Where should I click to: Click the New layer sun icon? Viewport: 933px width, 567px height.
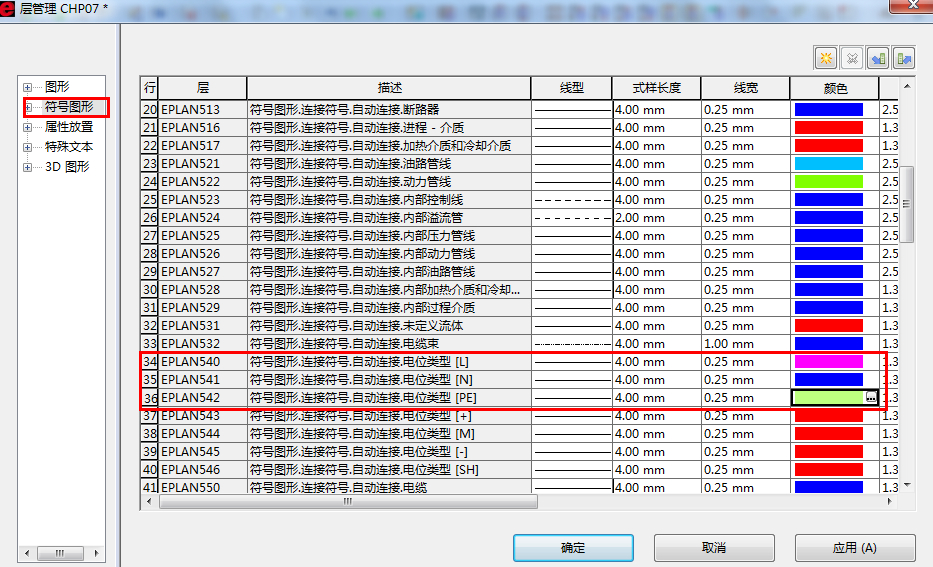[826, 58]
